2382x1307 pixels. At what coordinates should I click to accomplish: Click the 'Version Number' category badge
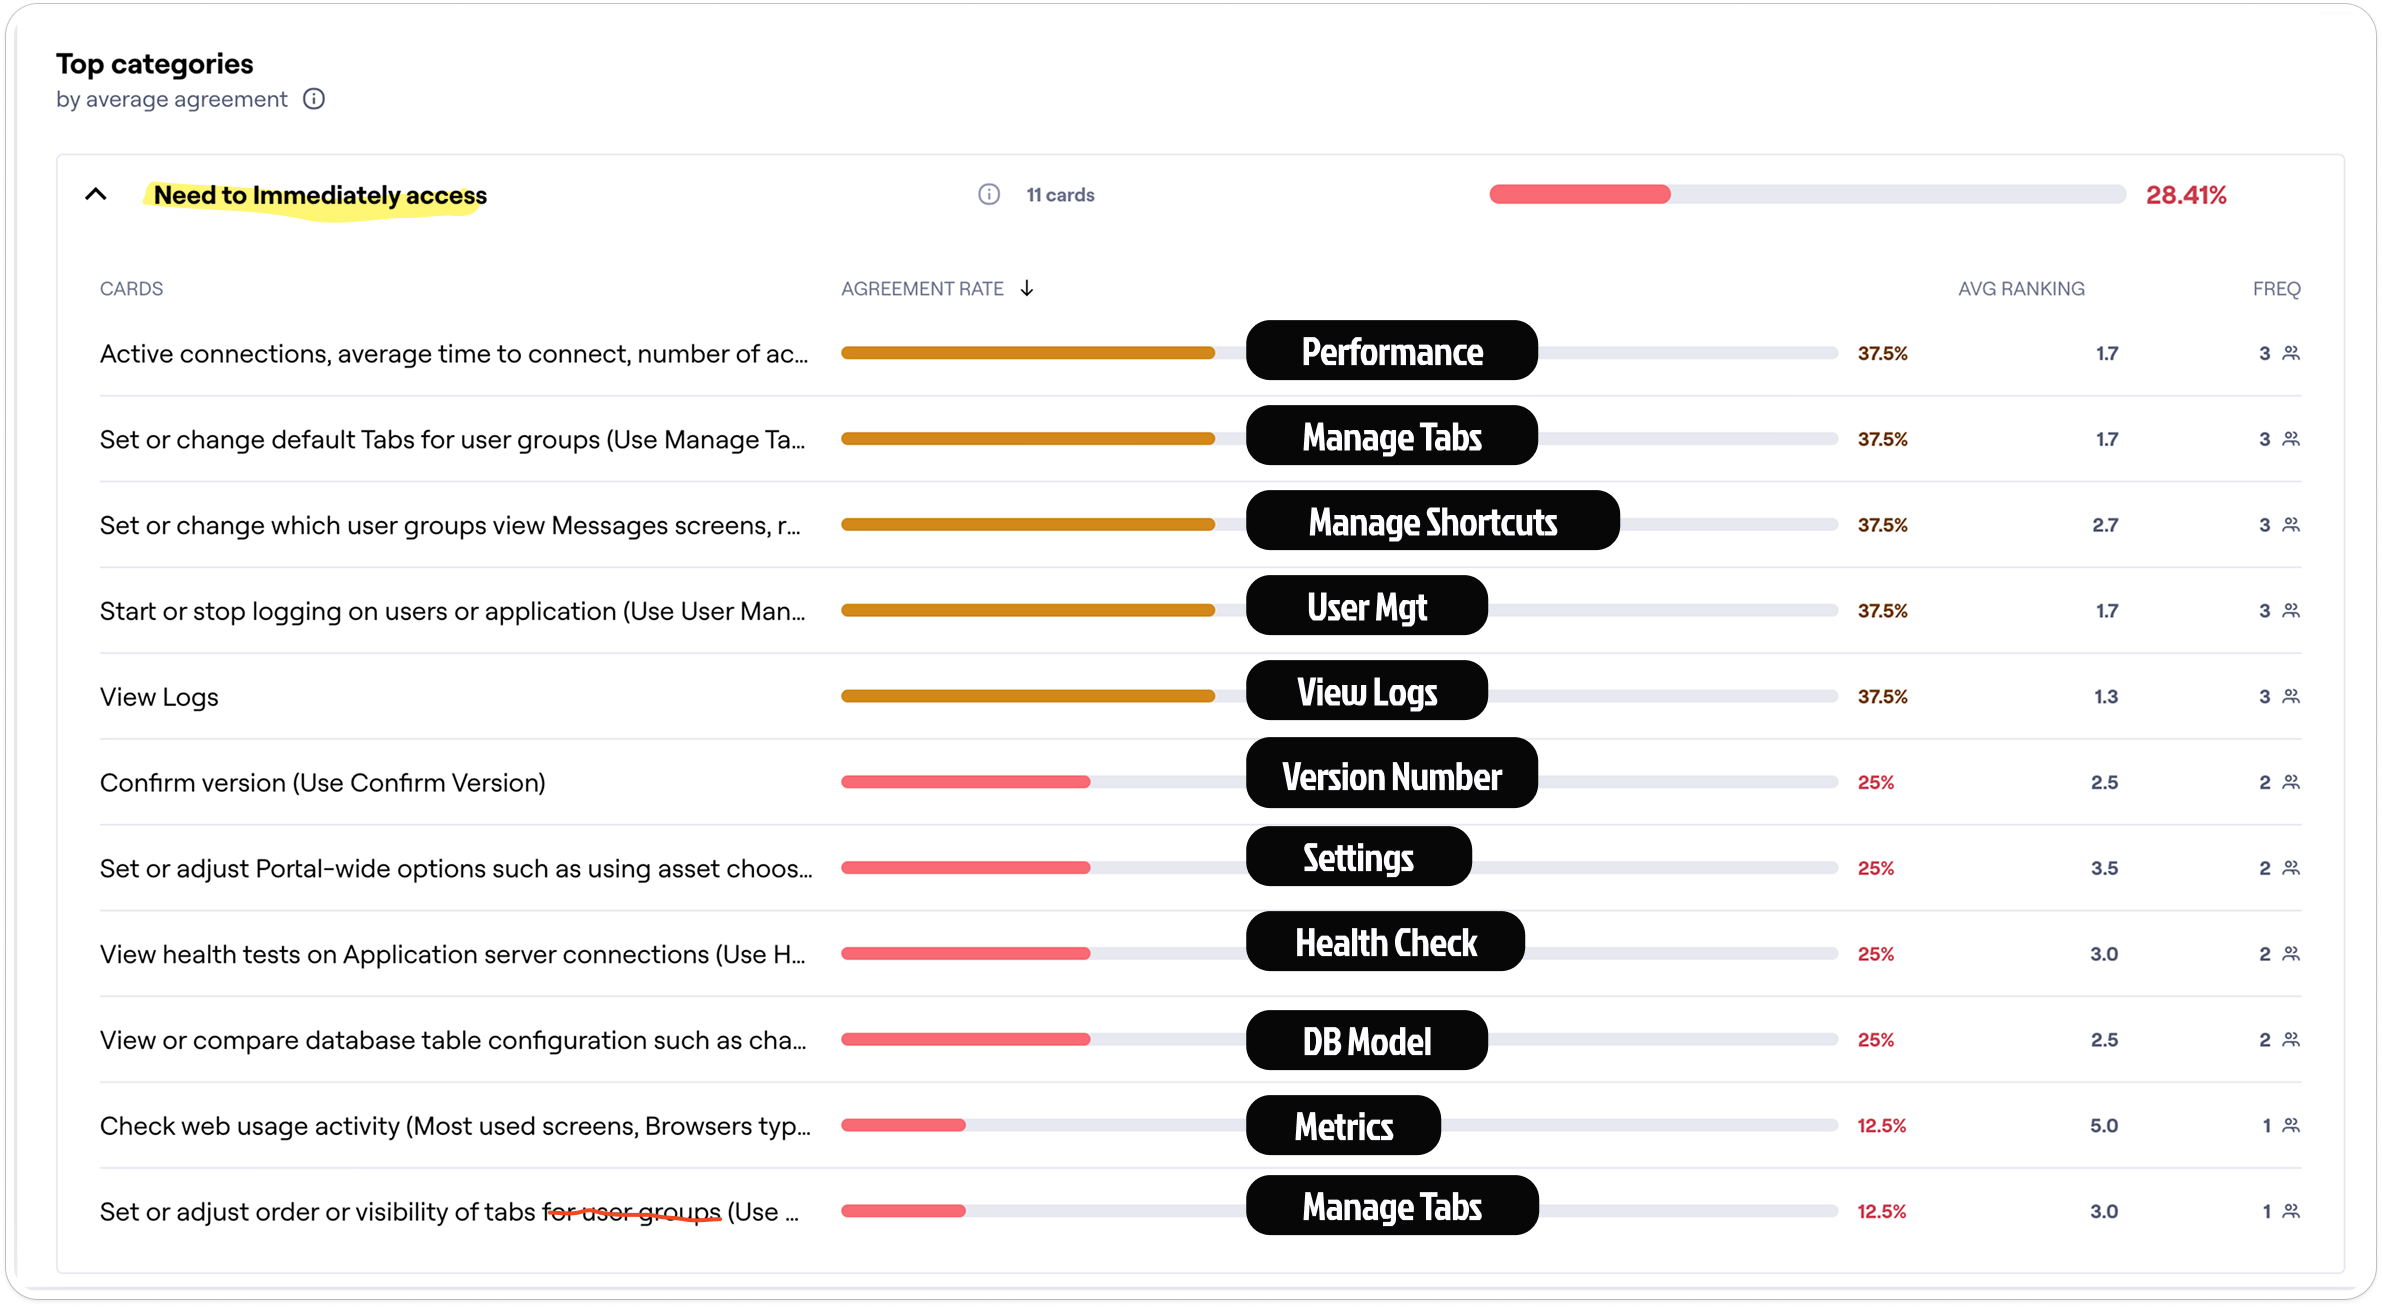(x=1391, y=774)
